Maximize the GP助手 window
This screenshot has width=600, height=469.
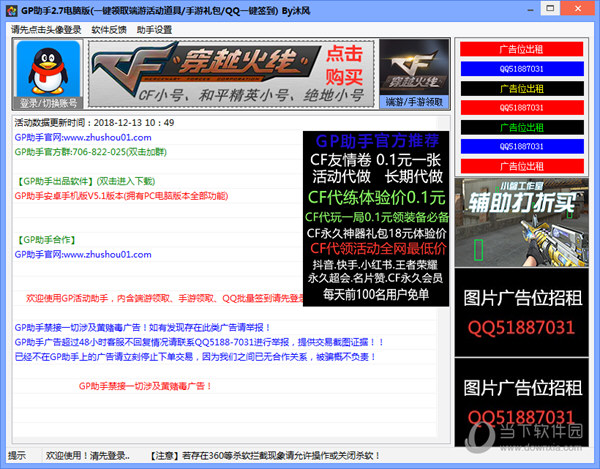click(550, 8)
